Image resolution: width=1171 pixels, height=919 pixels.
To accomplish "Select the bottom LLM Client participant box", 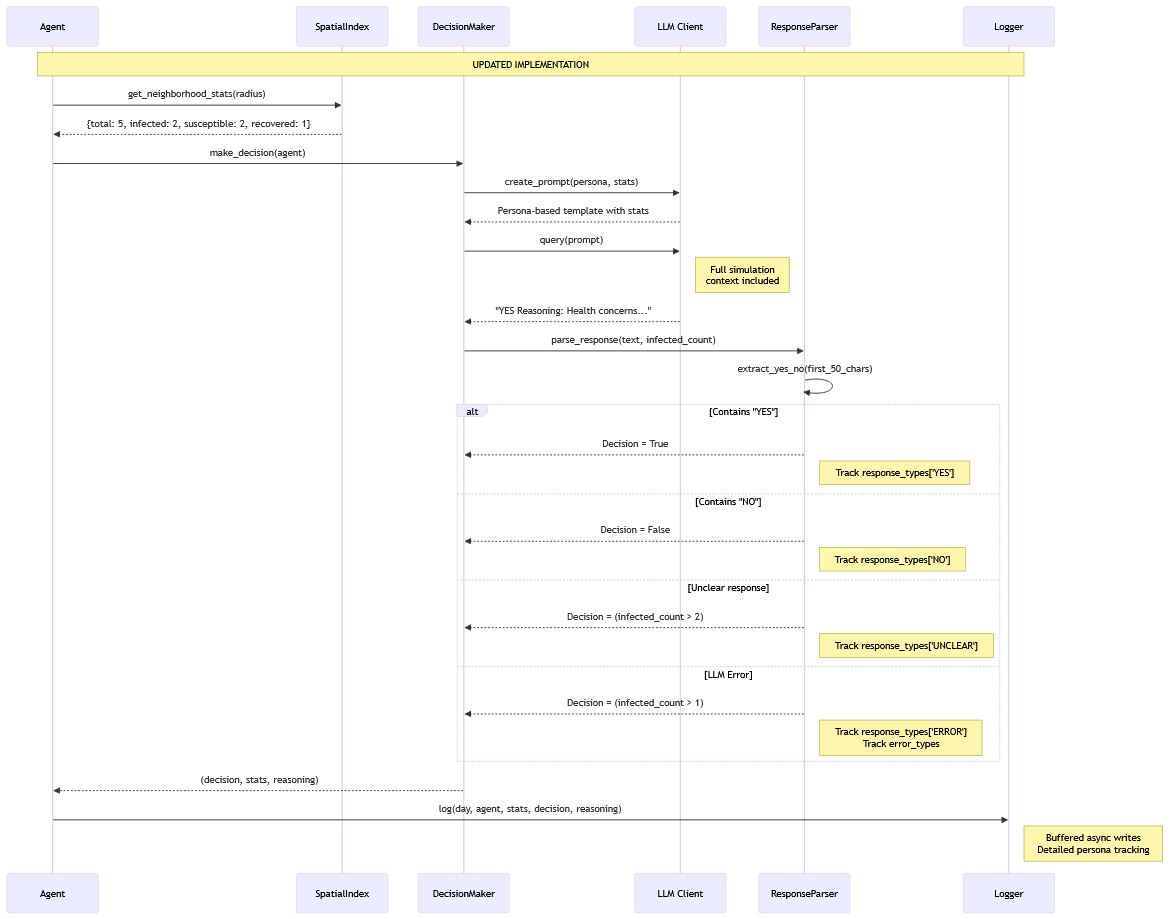I will point(680,893).
